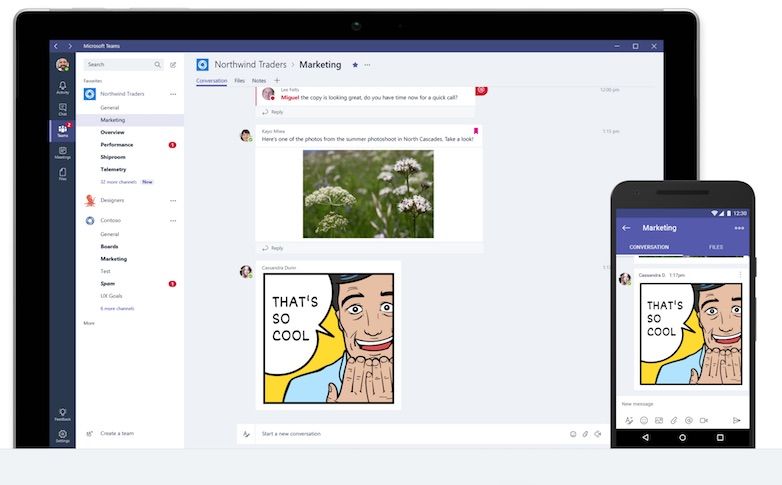Open the Overview channel
This screenshot has height=485, width=782.
point(112,132)
